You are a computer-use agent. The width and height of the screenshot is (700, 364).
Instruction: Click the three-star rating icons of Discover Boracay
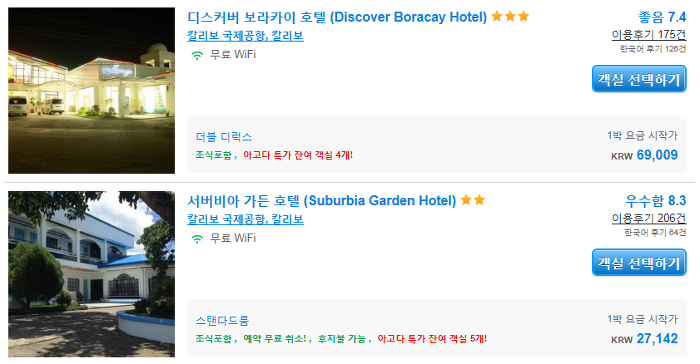click(x=510, y=17)
